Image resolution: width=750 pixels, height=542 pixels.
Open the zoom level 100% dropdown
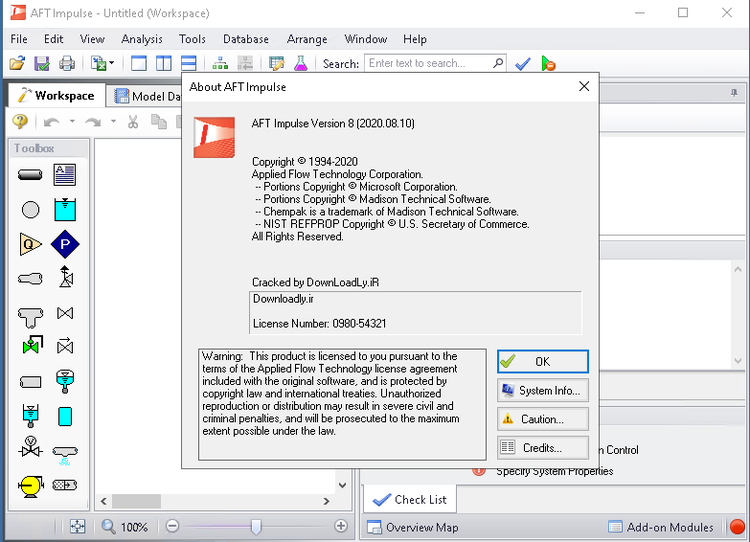point(126,526)
